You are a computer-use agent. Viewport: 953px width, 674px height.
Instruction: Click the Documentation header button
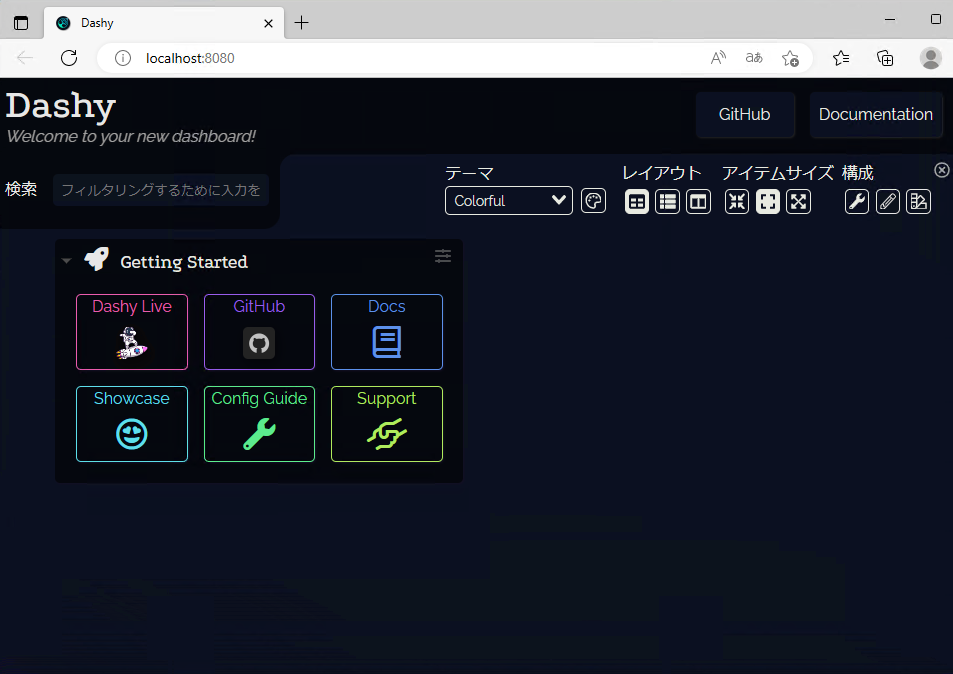pos(876,114)
